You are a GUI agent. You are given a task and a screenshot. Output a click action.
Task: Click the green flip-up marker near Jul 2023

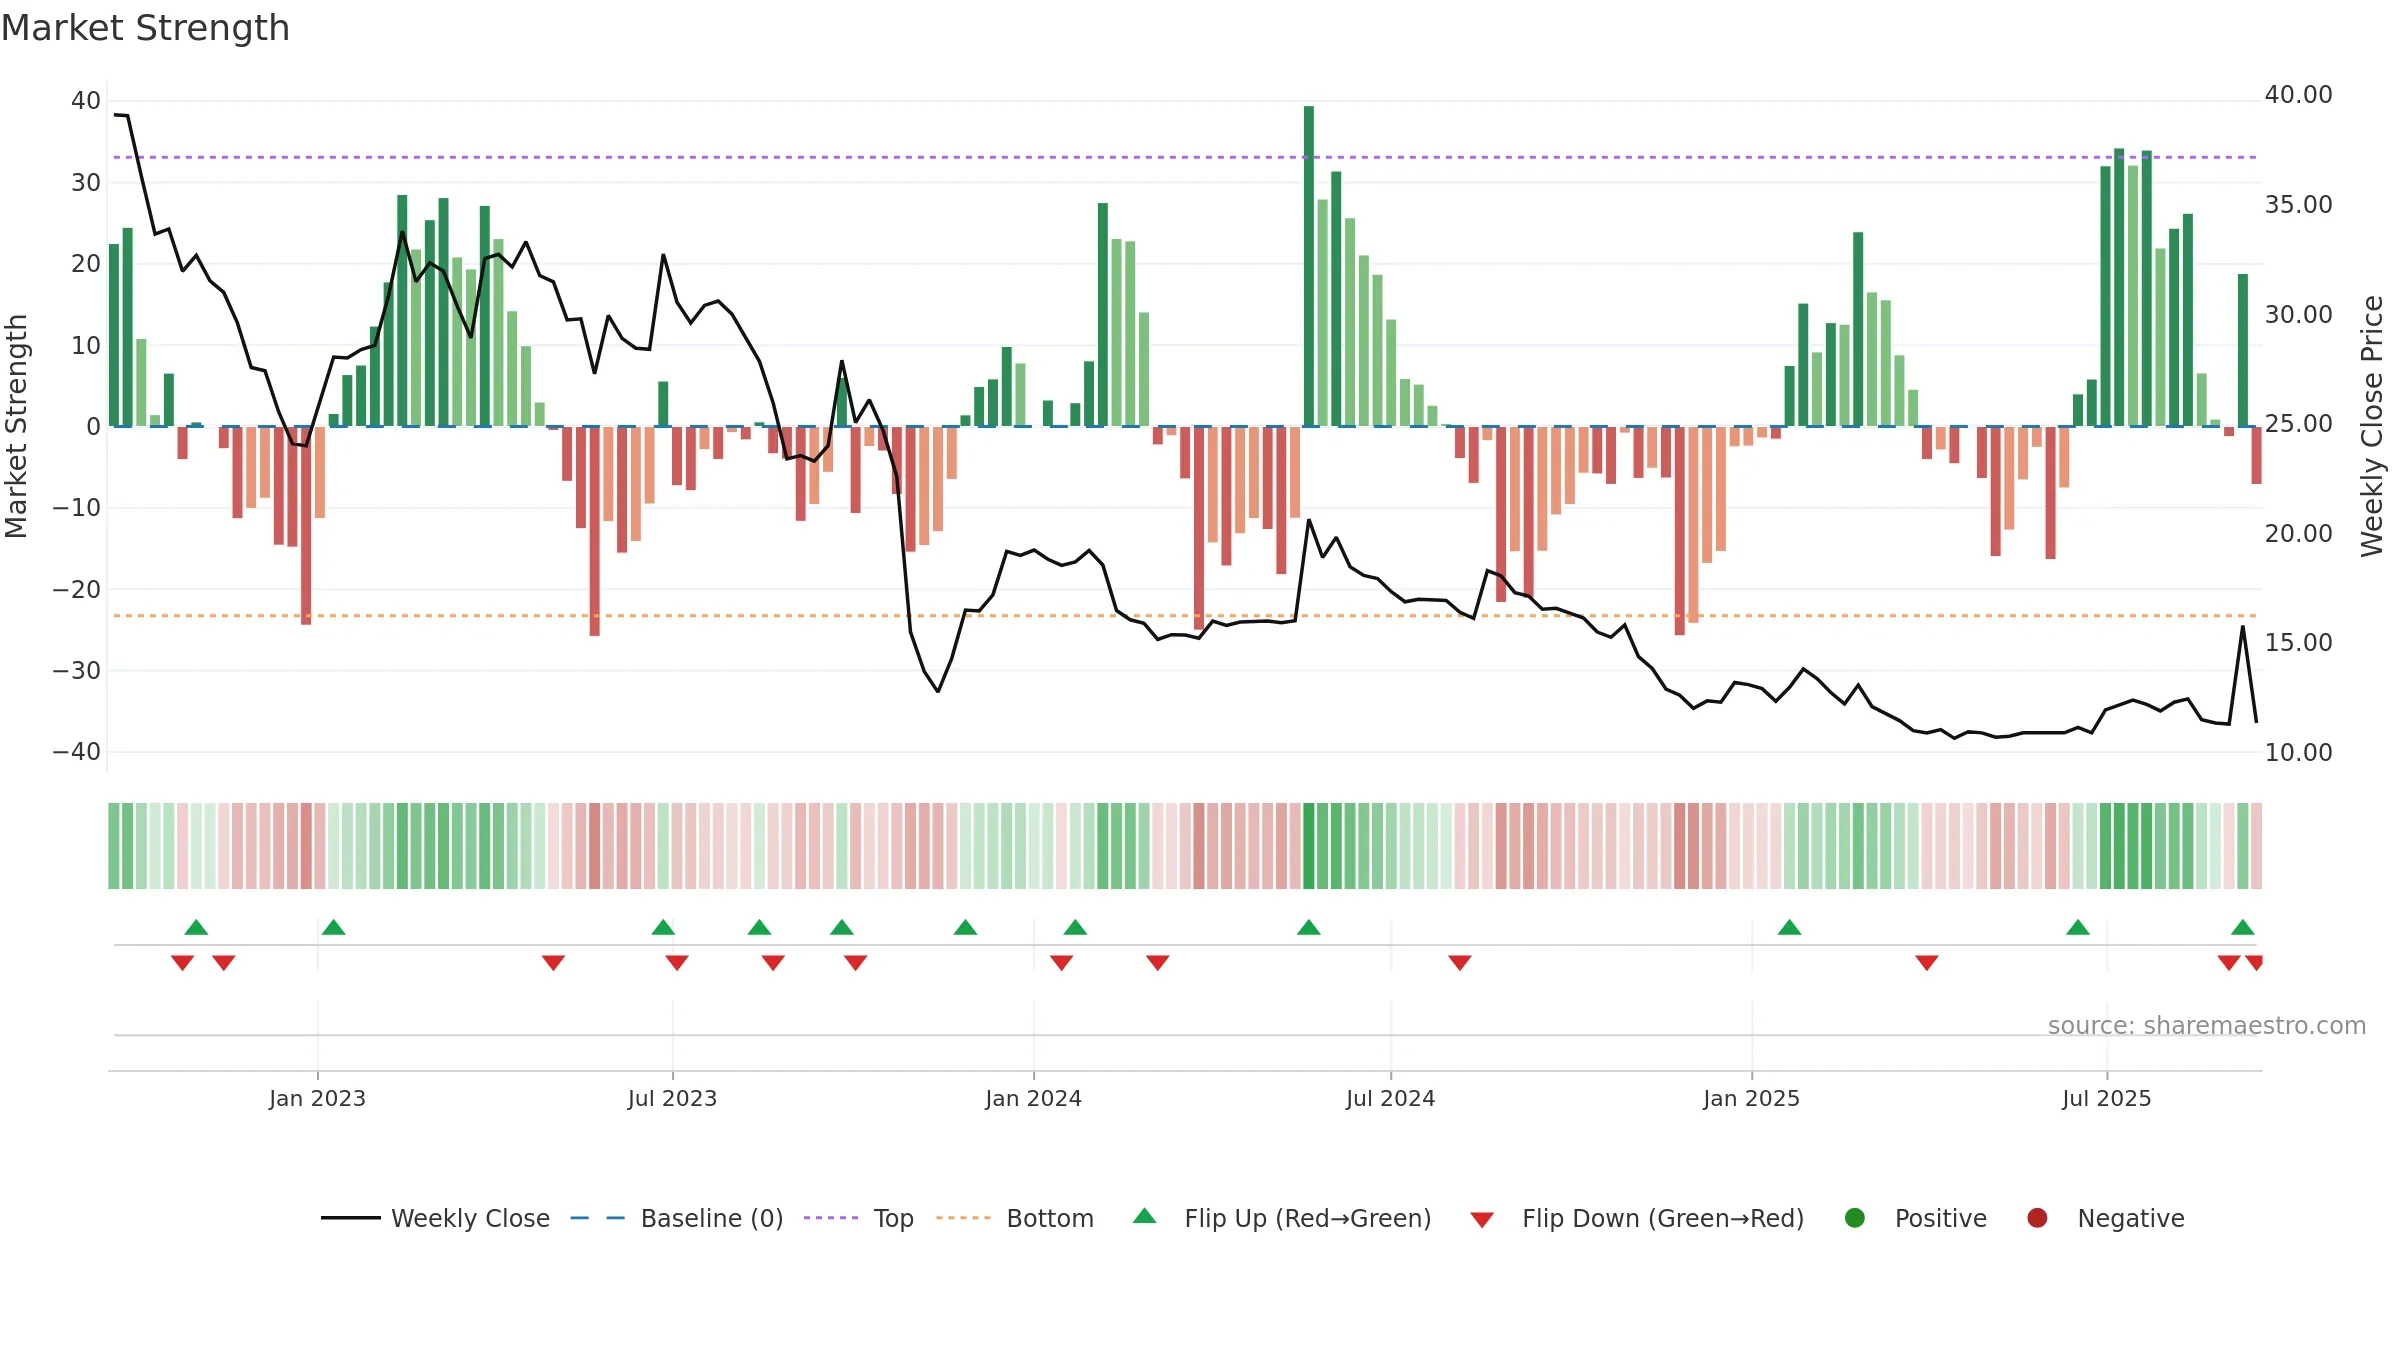point(663,927)
